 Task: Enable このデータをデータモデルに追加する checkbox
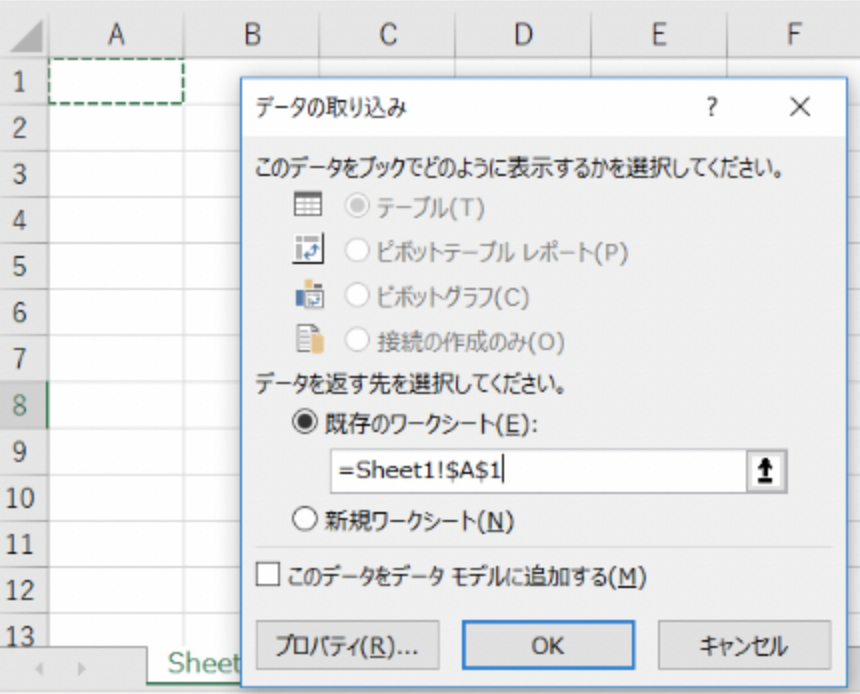[x=268, y=575]
